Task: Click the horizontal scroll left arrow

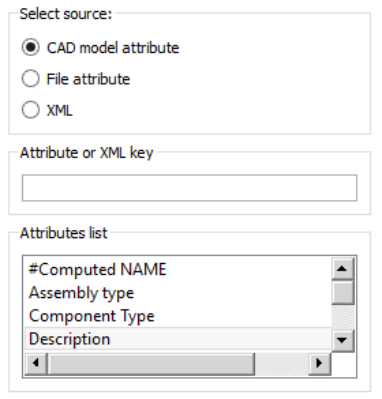Action: 36,363
